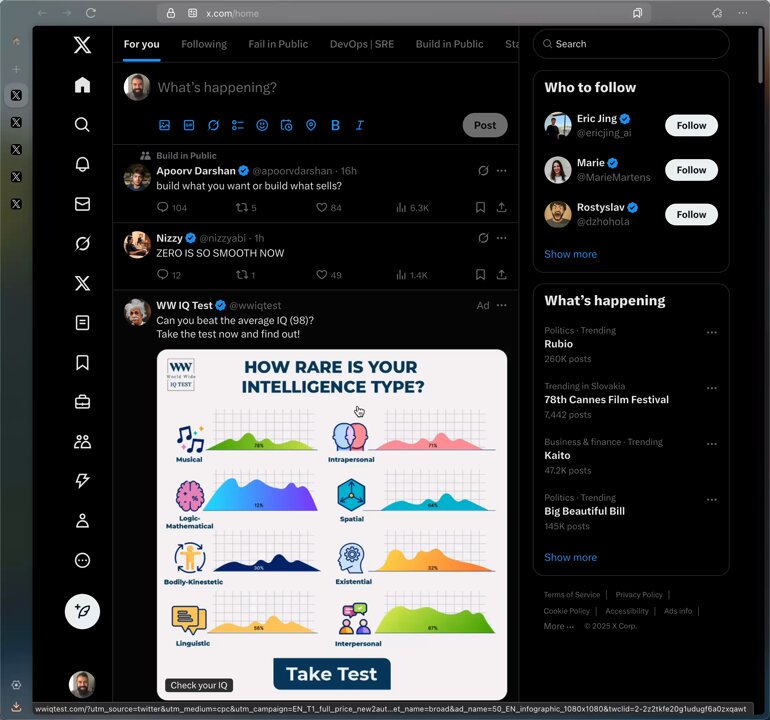Open account avatar at sidebar bottom

click(x=82, y=684)
